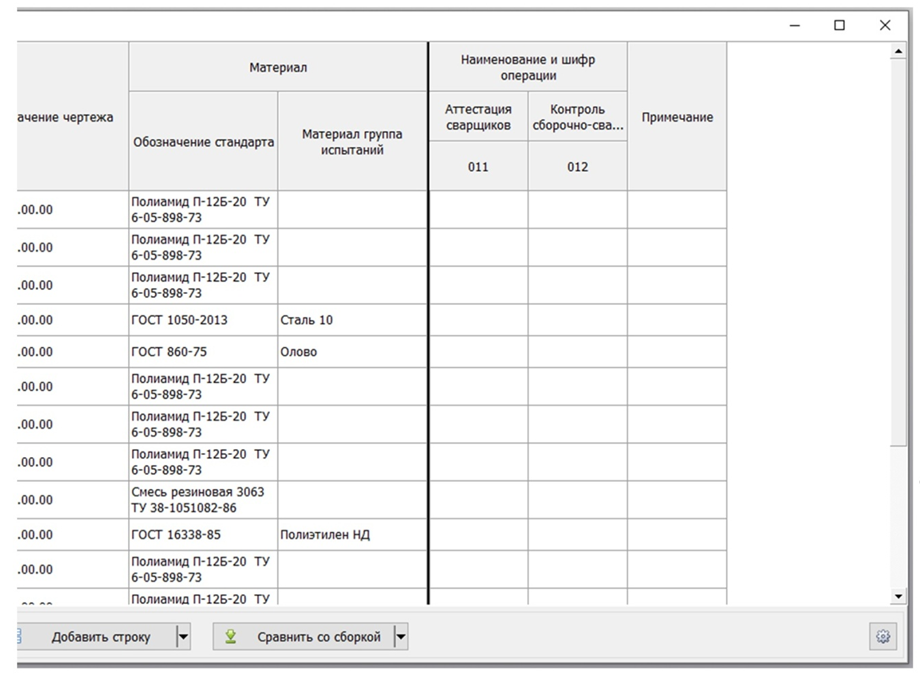The image size is (922, 676).
Task: Click the Контроль сборочно-сва... column header
Action: click(x=577, y=117)
